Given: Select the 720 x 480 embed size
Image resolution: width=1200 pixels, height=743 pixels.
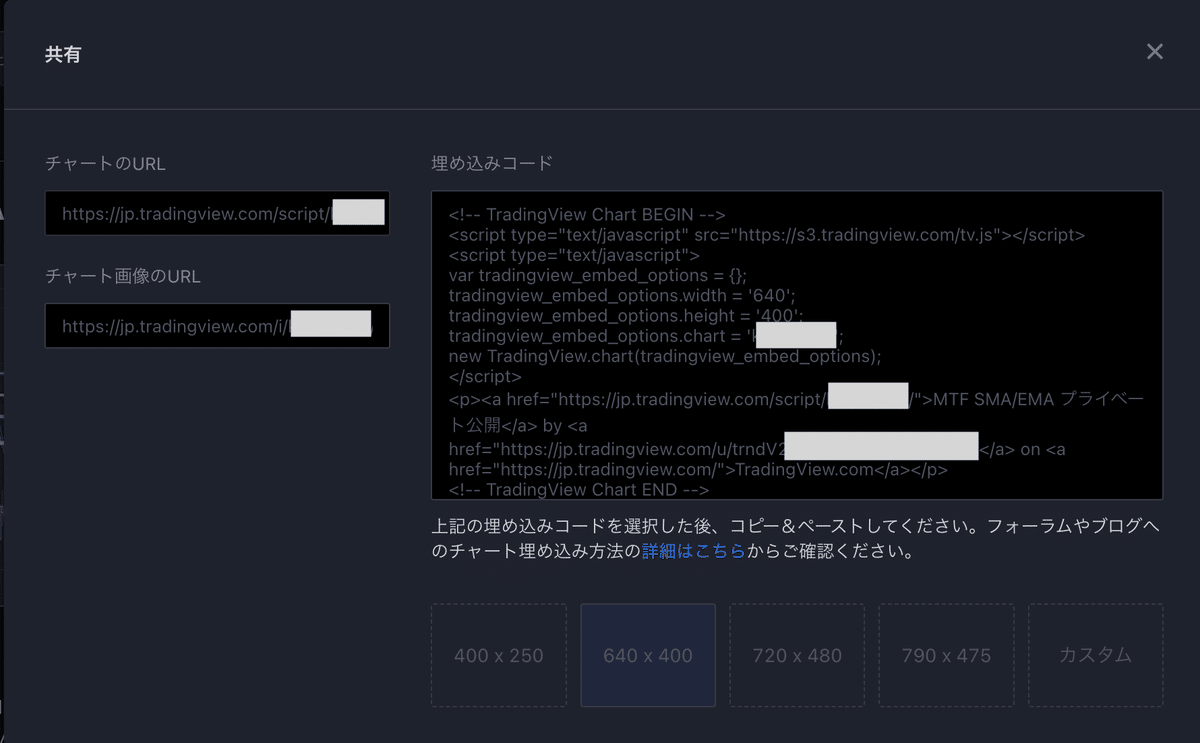Looking at the screenshot, I should coord(797,655).
